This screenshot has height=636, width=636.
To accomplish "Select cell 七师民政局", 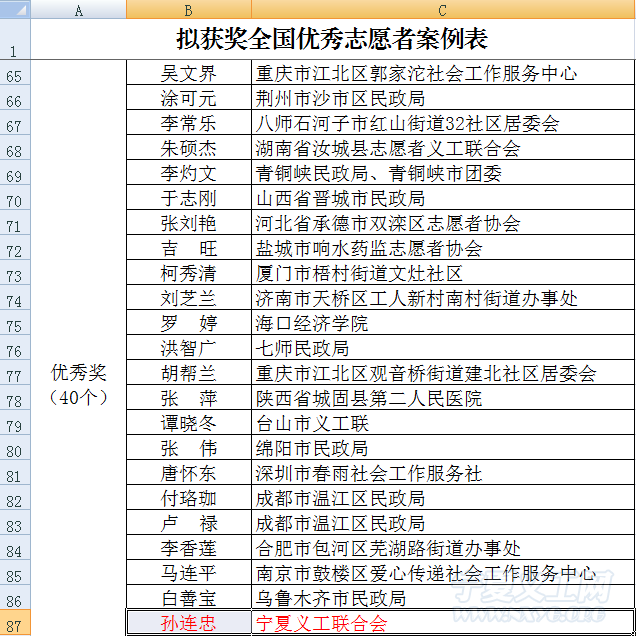I will tap(443, 347).
